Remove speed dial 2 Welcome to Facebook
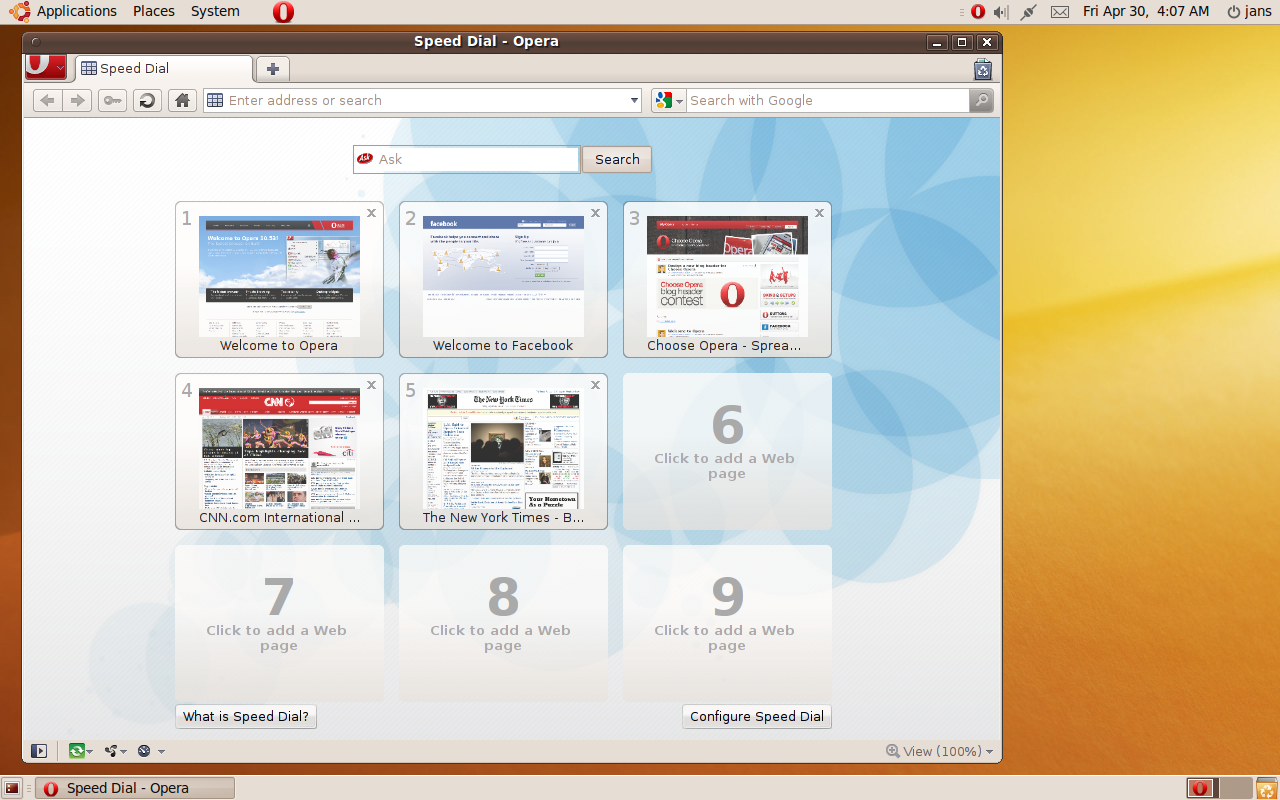The height and width of the screenshot is (800, 1280). tap(595, 213)
